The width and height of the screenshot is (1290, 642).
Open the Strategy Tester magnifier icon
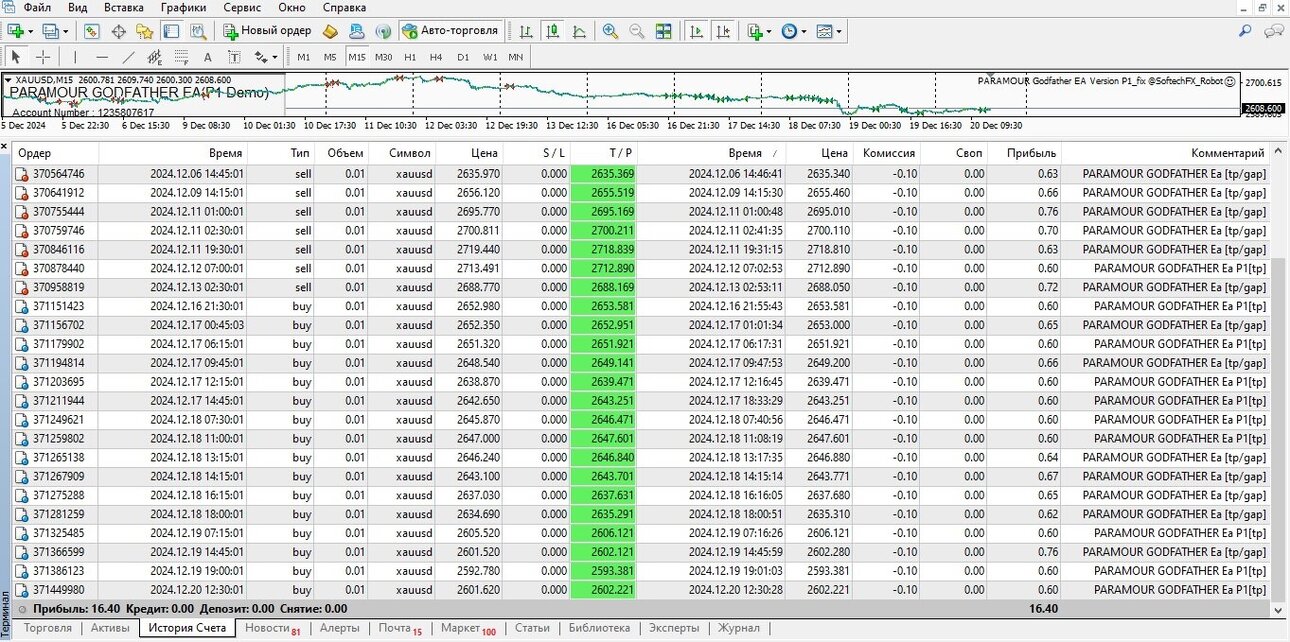tap(198, 31)
